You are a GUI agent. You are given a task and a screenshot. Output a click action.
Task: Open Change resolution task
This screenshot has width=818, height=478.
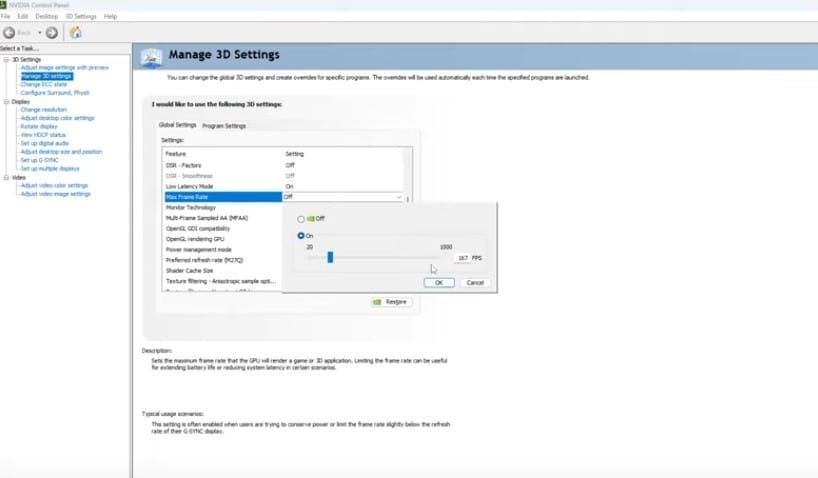tap(44, 110)
